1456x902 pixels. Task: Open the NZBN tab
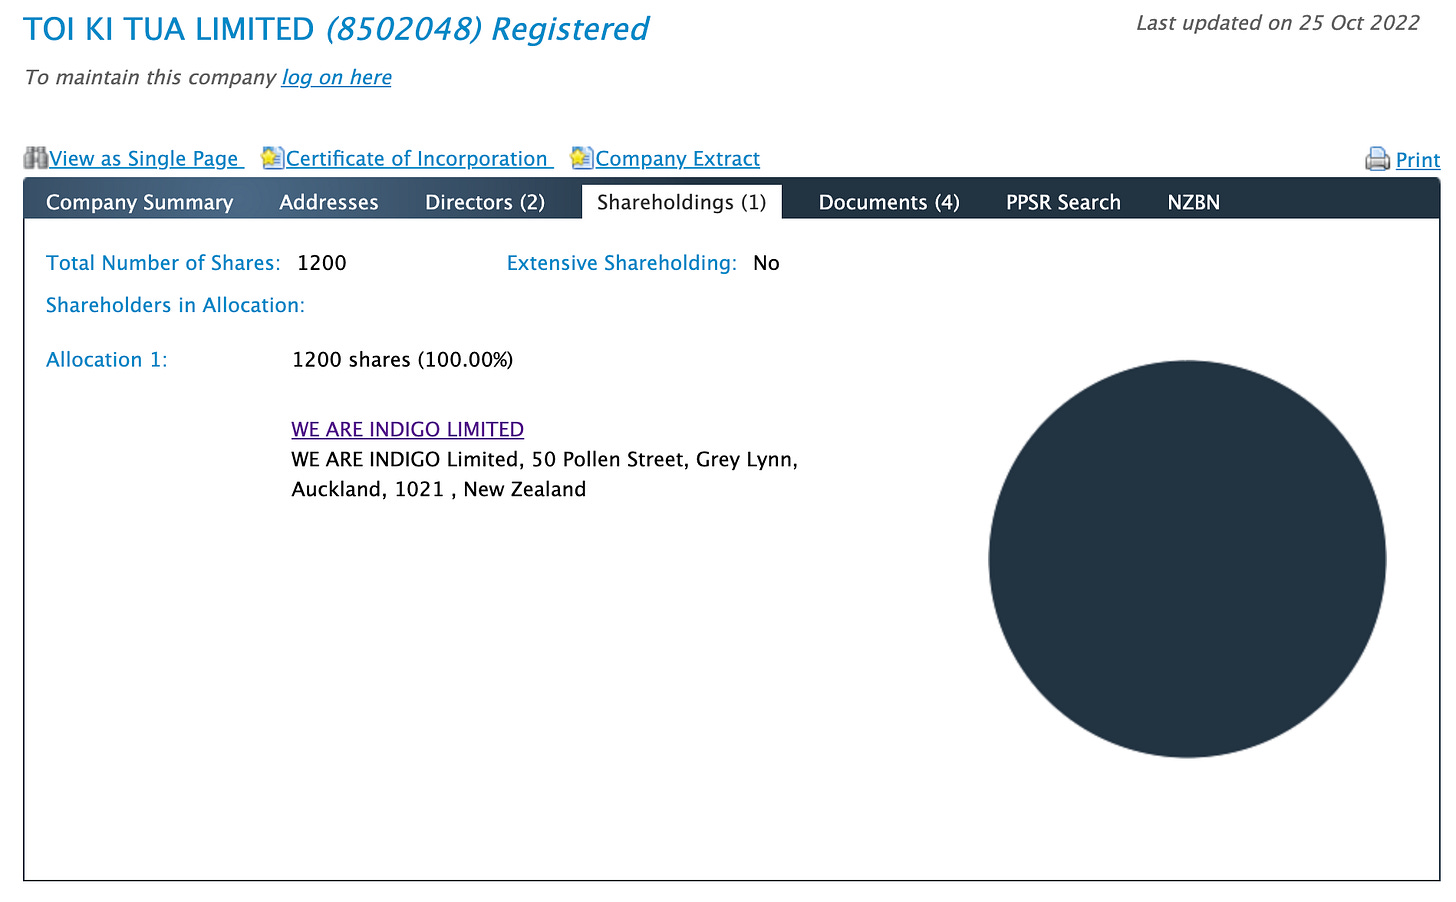point(1194,202)
